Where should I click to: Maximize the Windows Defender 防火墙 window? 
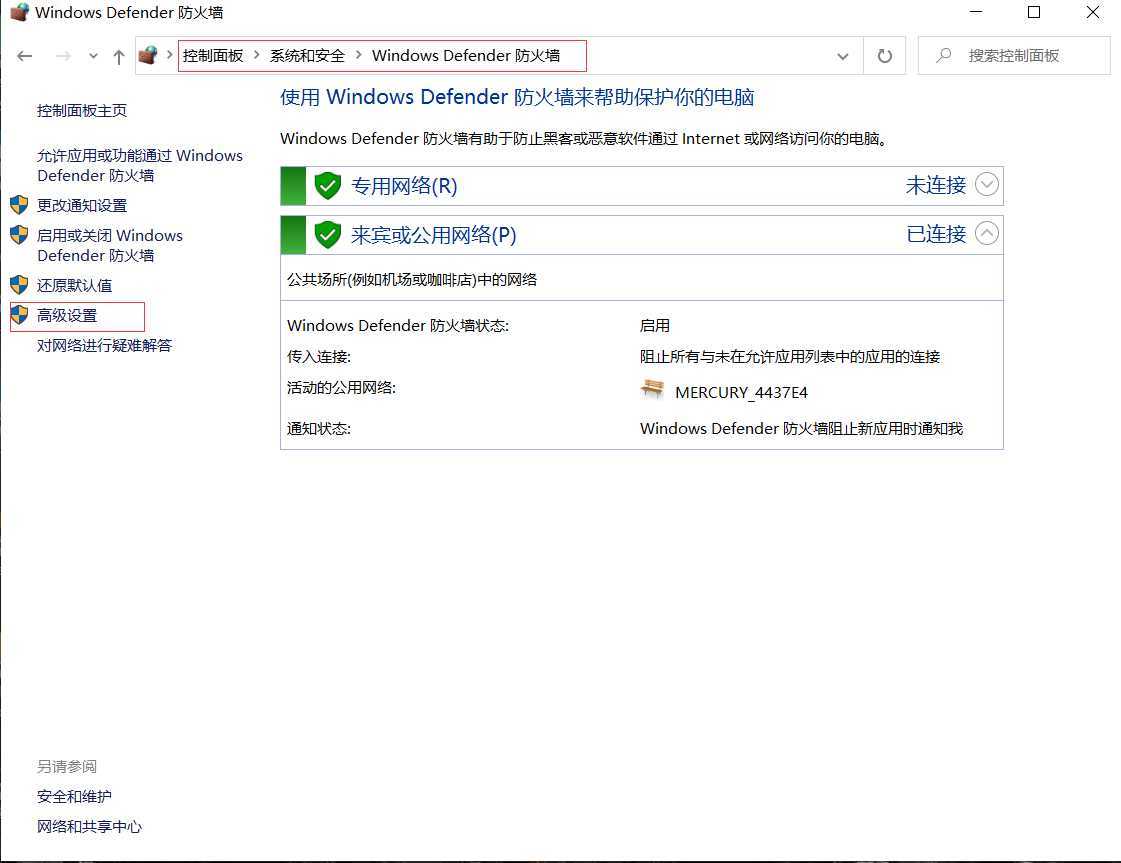(x=1034, y=12)
